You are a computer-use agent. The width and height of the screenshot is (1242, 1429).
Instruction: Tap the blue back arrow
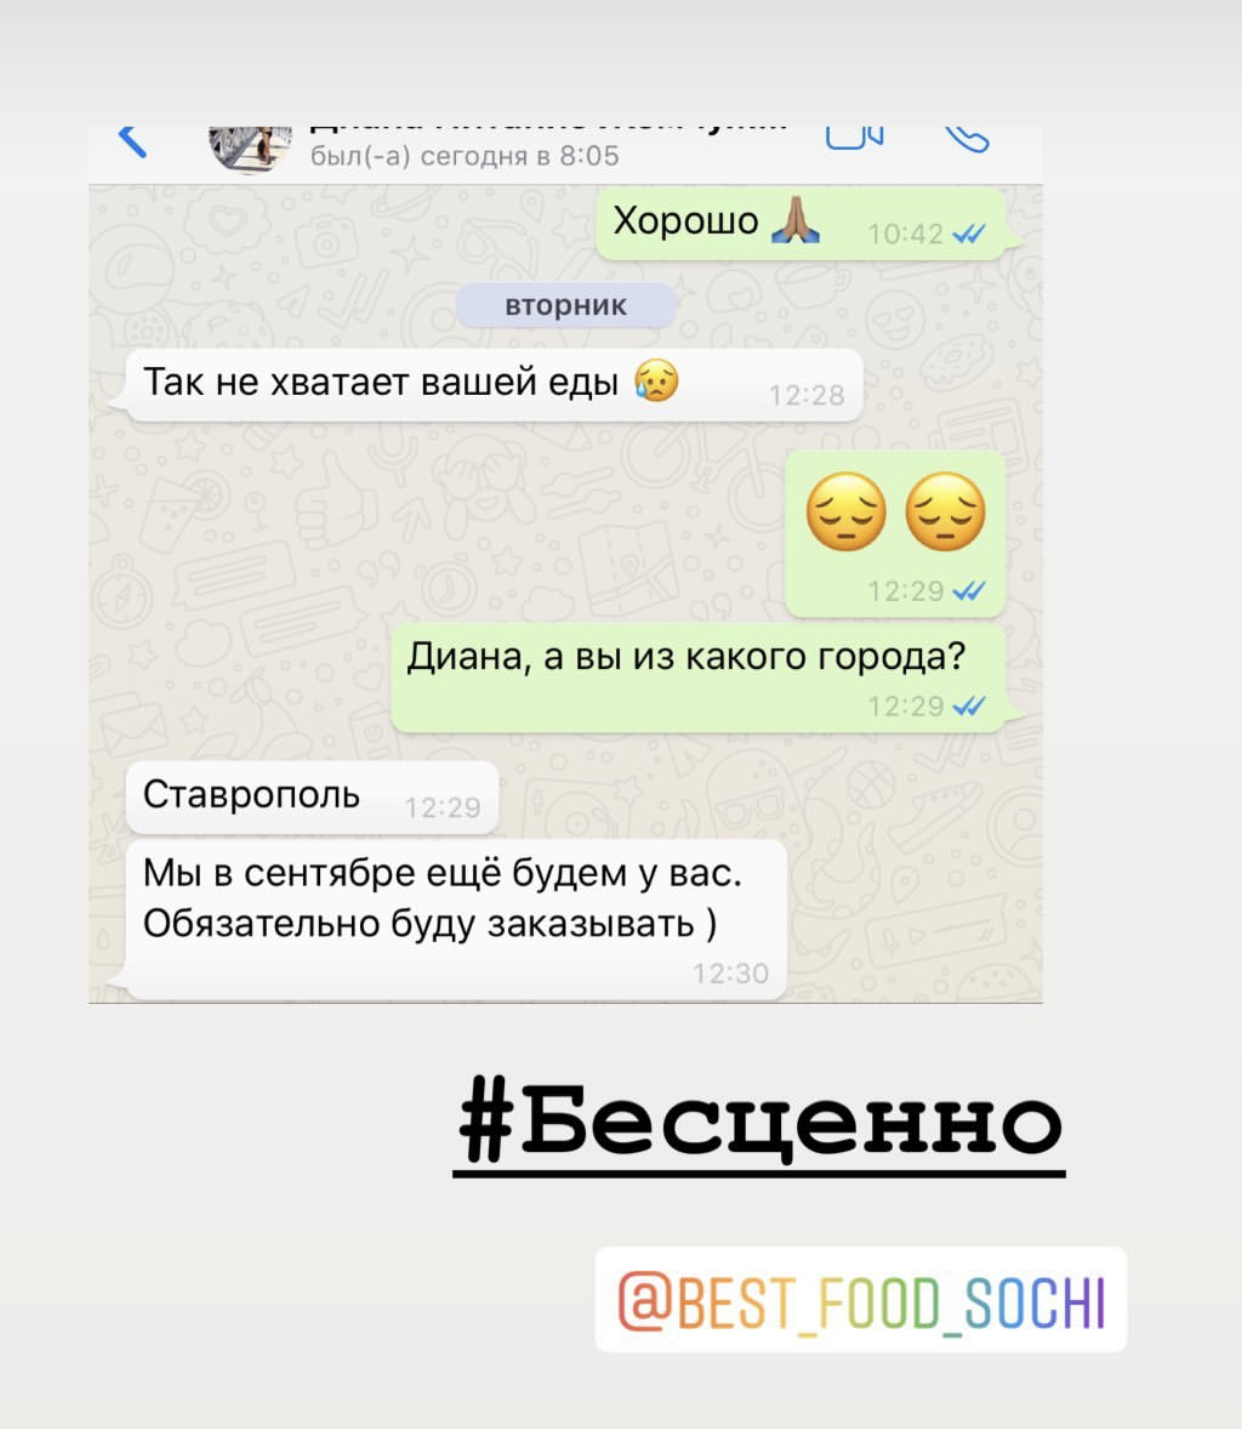coord(132,142)
